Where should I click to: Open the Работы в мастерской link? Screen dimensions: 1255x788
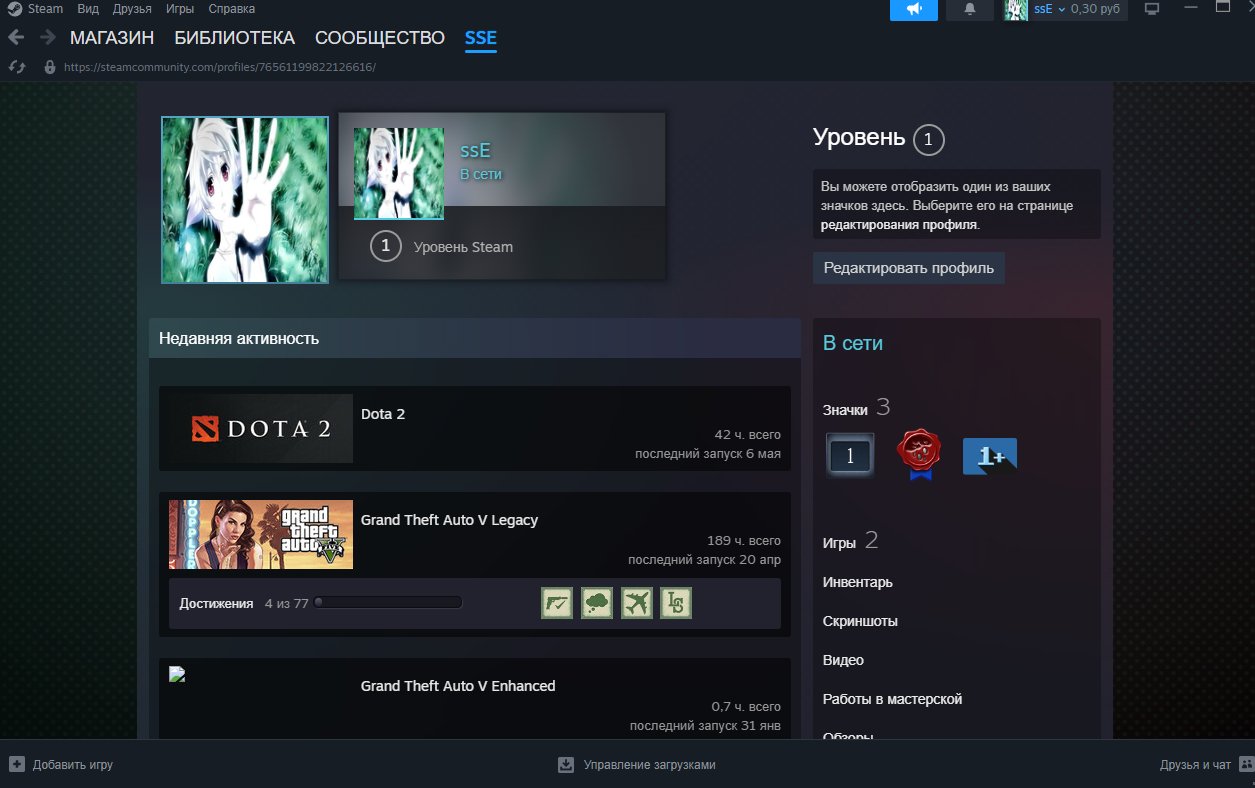click(892, 699)
